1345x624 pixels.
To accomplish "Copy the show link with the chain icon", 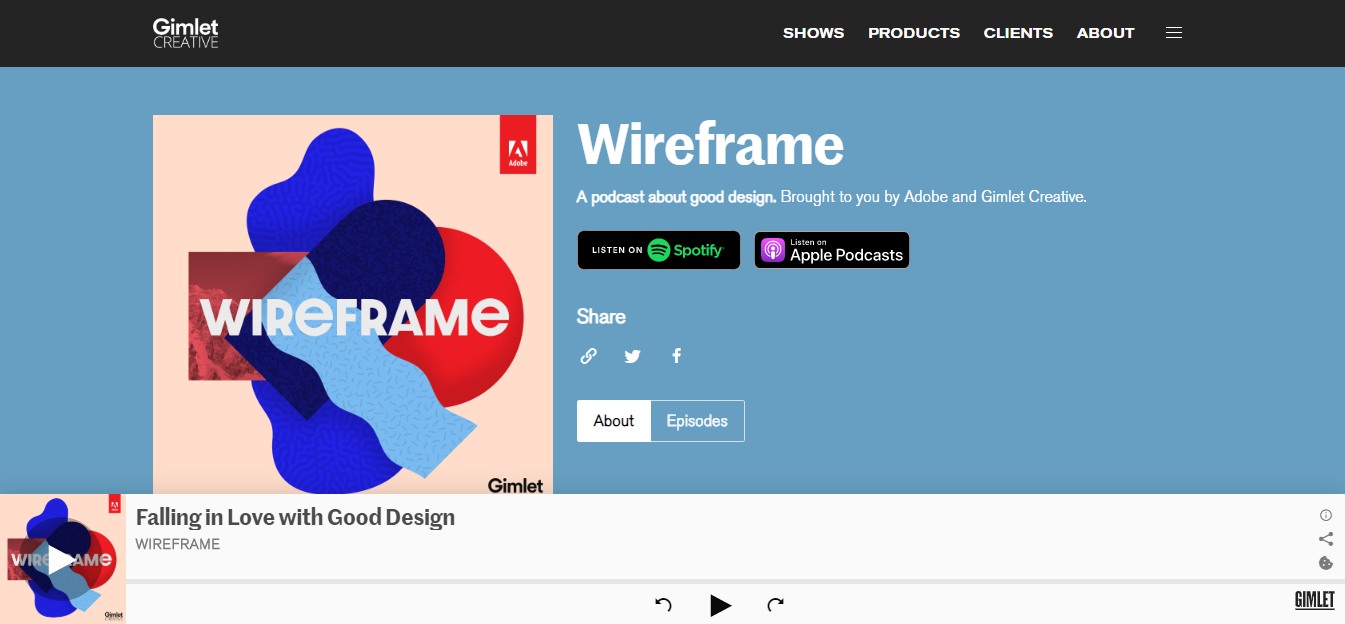I will [589, 355].
